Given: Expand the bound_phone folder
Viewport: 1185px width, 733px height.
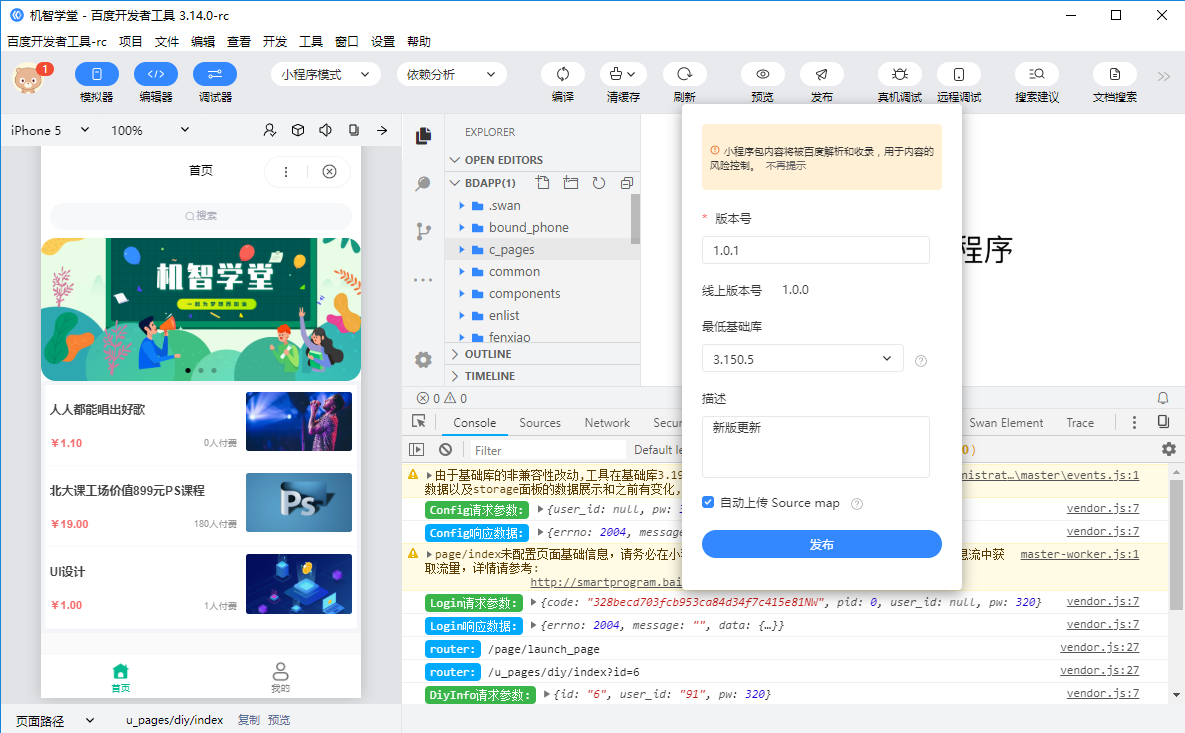Looking at the screenshot, I should 543,227.
